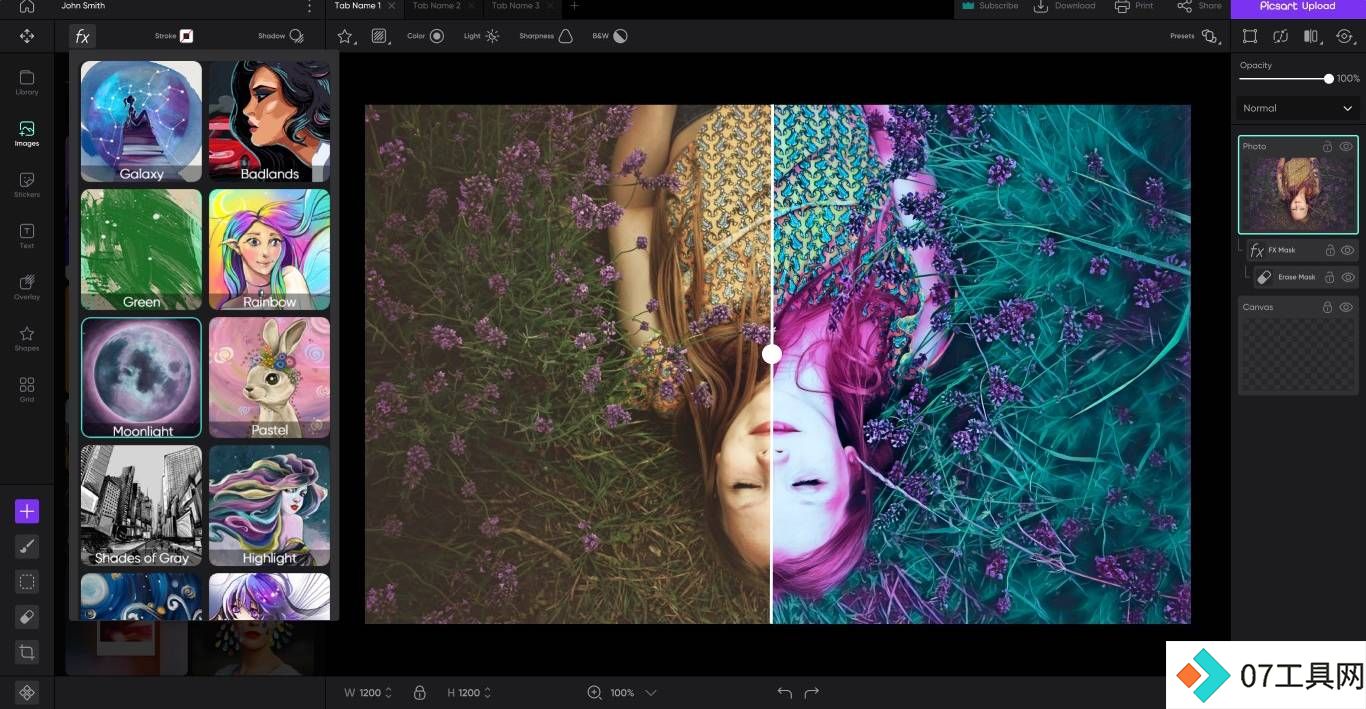Viewport: 1366px width, 709px height.
Task: Toggle visibility of the Photo layer
Action: [1346, 146]
